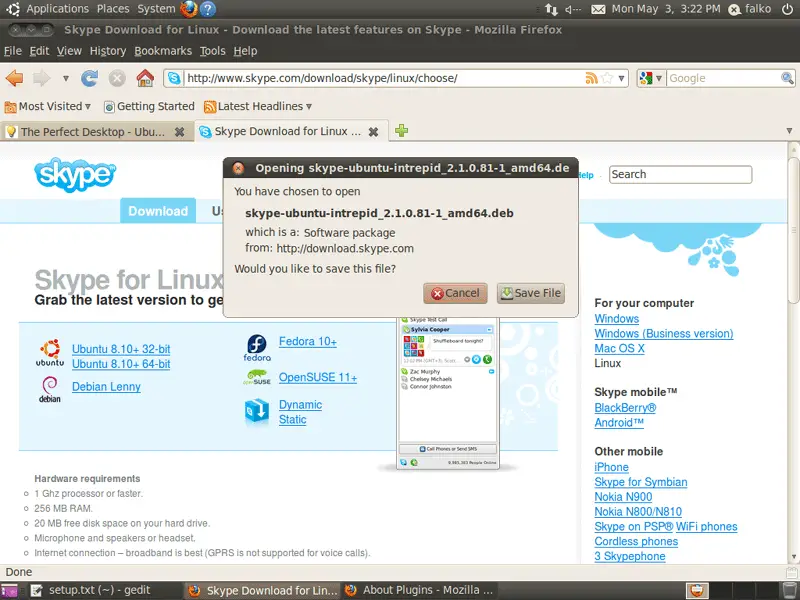The image size is (800, 600).
Task: Switch to About Plugins taskbar window
Action: coord(419,590)
